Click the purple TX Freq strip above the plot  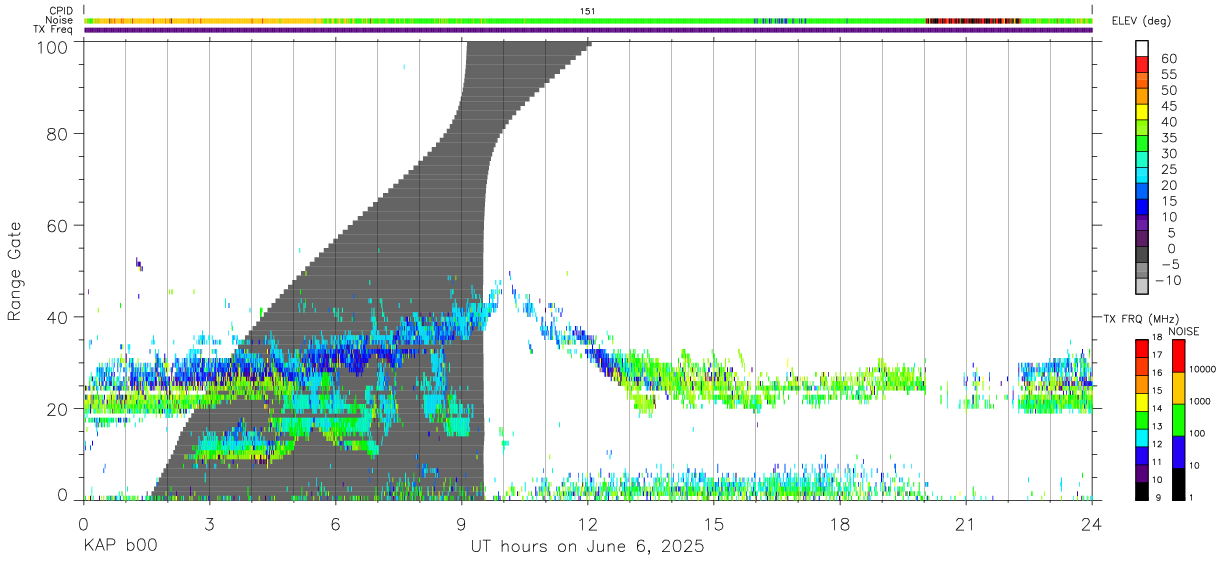pos(588,30)
